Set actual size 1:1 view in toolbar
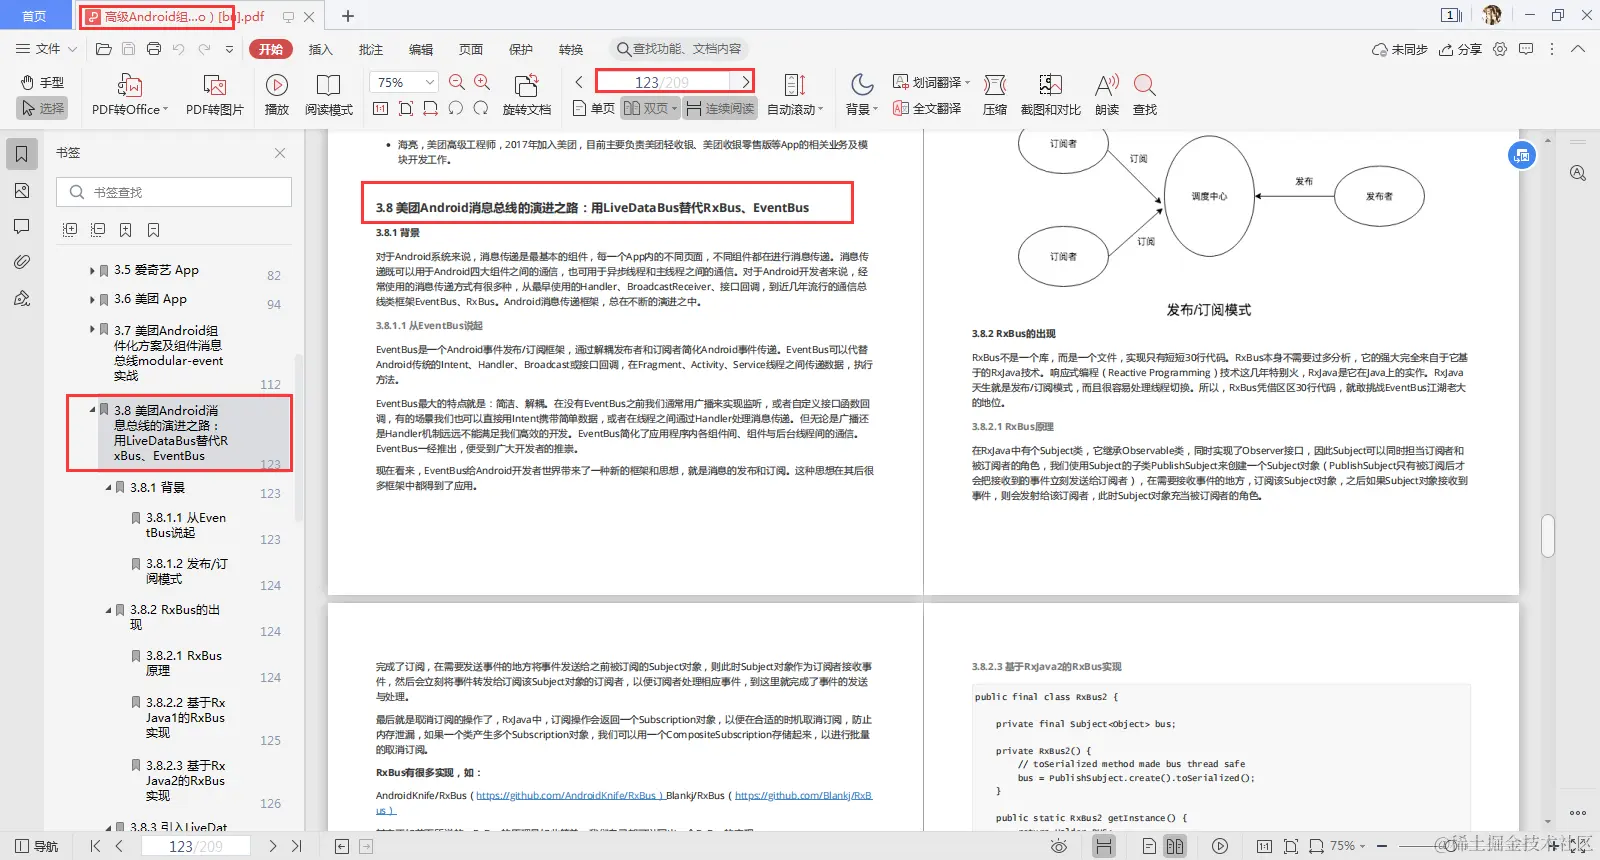The image size is (1600, 860). tap(381, 108)
